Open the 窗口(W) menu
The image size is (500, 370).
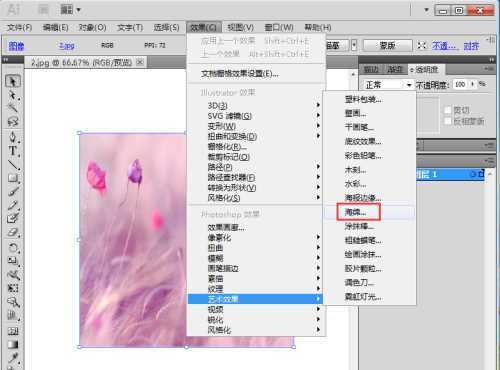coord(279,27)
